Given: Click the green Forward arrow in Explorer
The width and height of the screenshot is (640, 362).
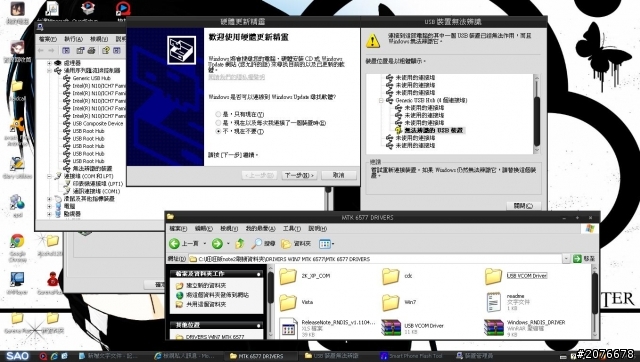Looking at the screenshot, I should [x=217, y=244].
